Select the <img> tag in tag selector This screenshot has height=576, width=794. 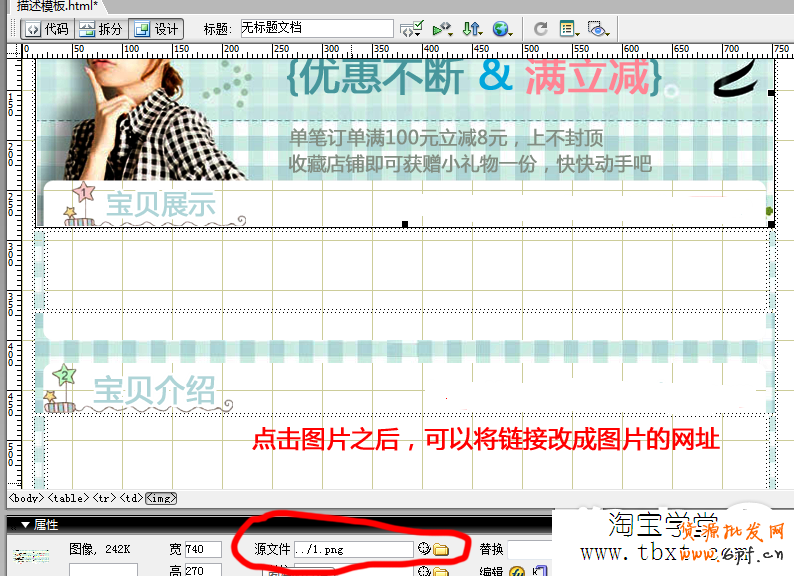click(159, 497)
